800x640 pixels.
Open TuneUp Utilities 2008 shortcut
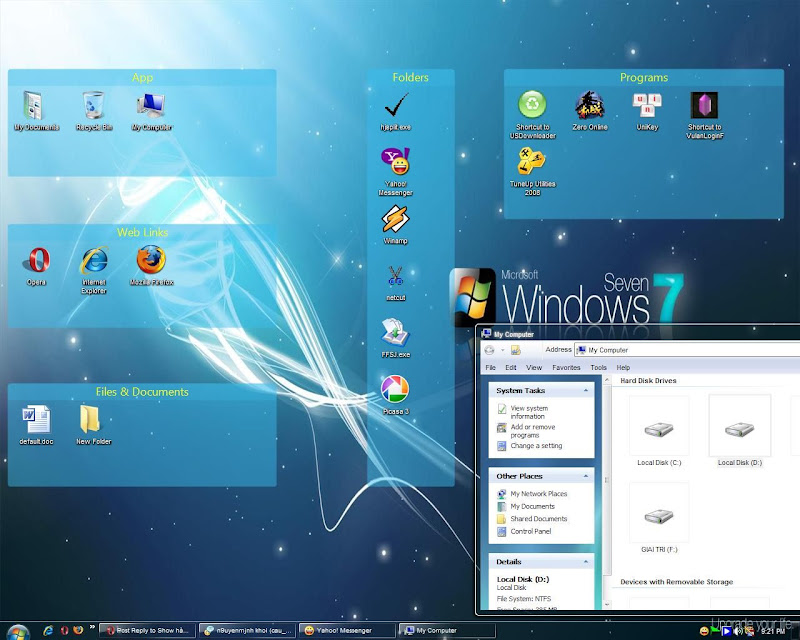(533, 172)
